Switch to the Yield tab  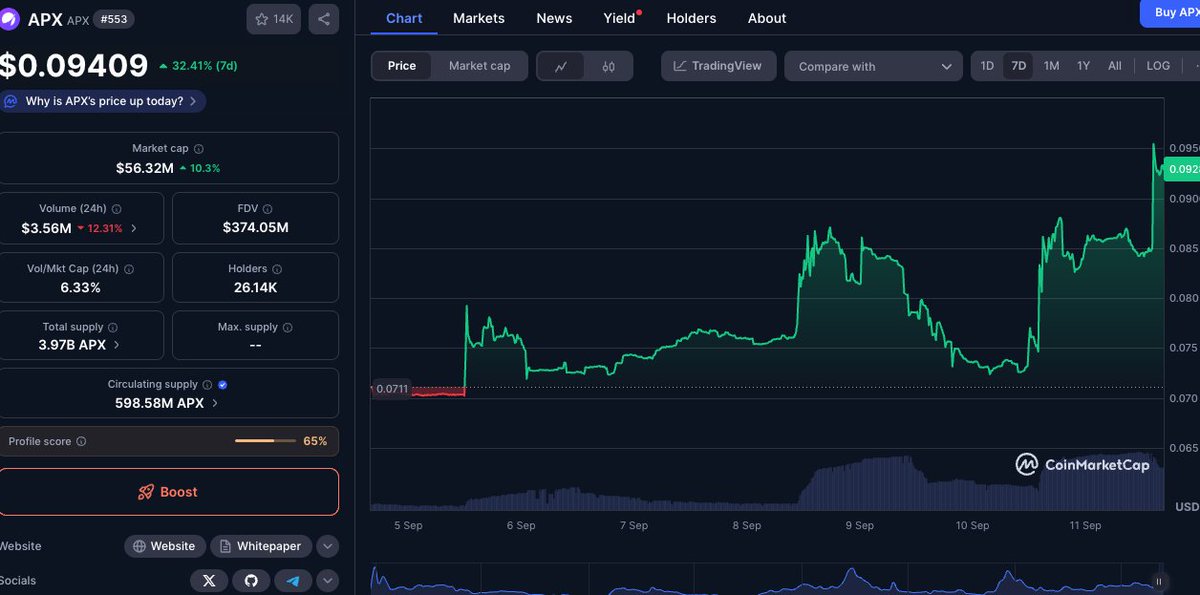tap(621, 18)
